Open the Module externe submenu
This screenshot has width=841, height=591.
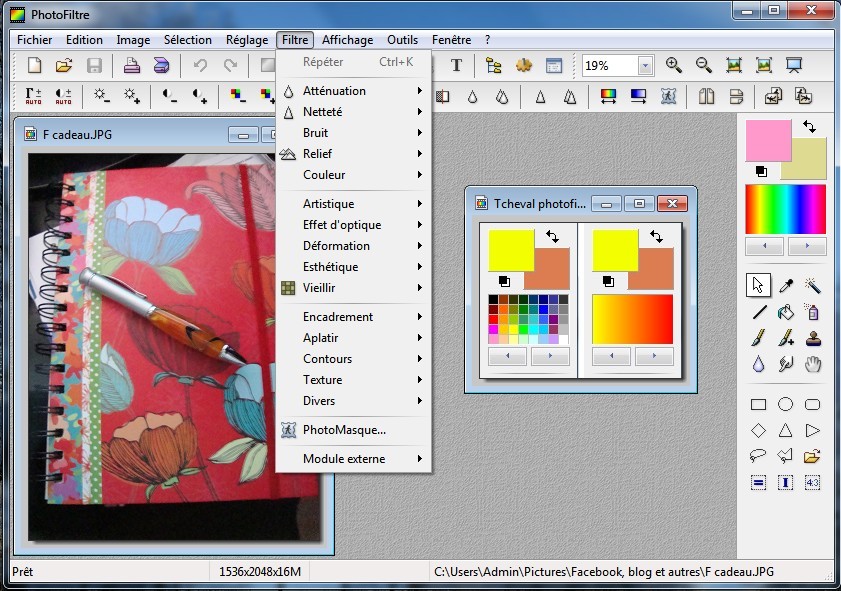point(354,459)
